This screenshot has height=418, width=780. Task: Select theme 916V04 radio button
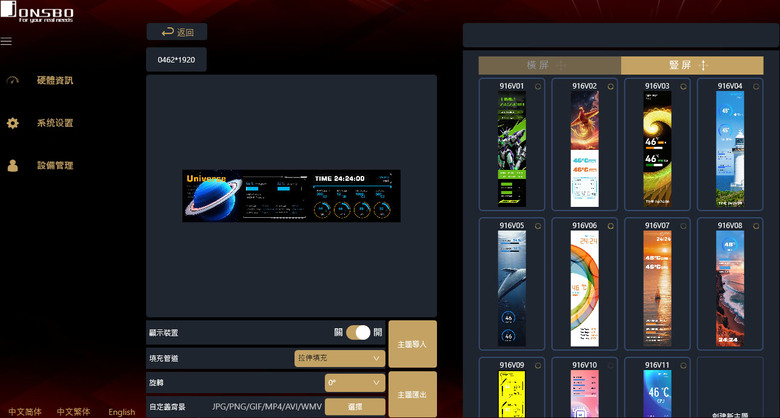[x=756, y=86]
